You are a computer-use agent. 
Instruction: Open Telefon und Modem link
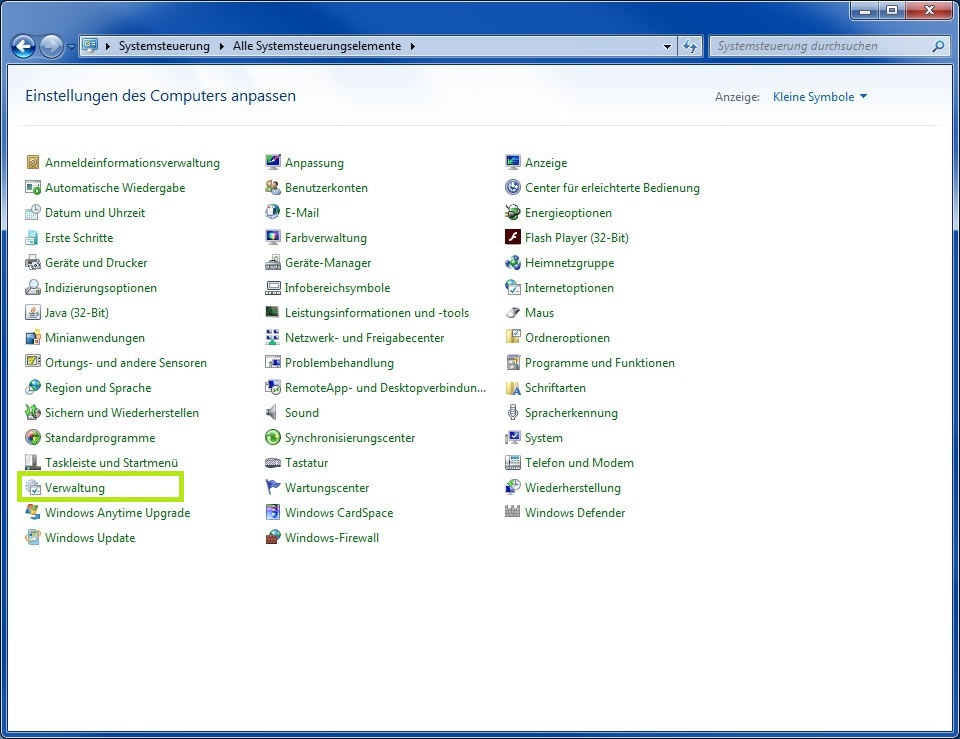[x=579, y=463]
